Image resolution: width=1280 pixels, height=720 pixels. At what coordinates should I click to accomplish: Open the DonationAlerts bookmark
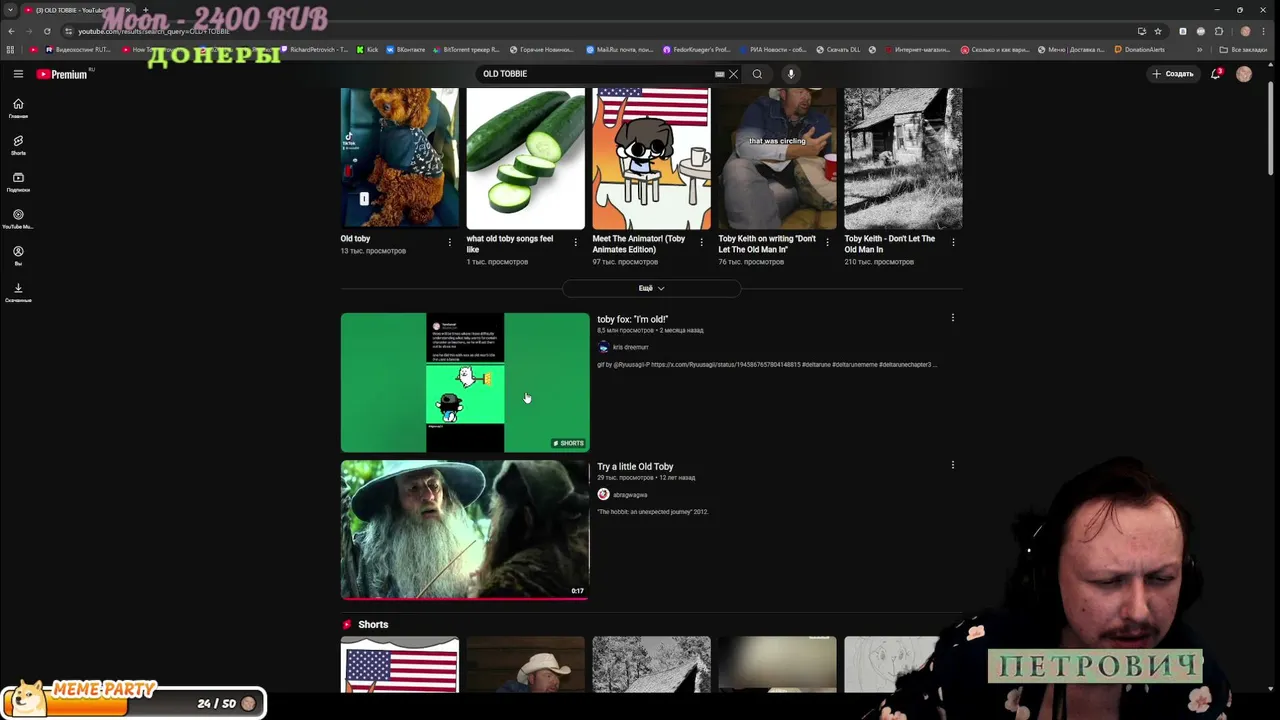tap(1139, 49)
